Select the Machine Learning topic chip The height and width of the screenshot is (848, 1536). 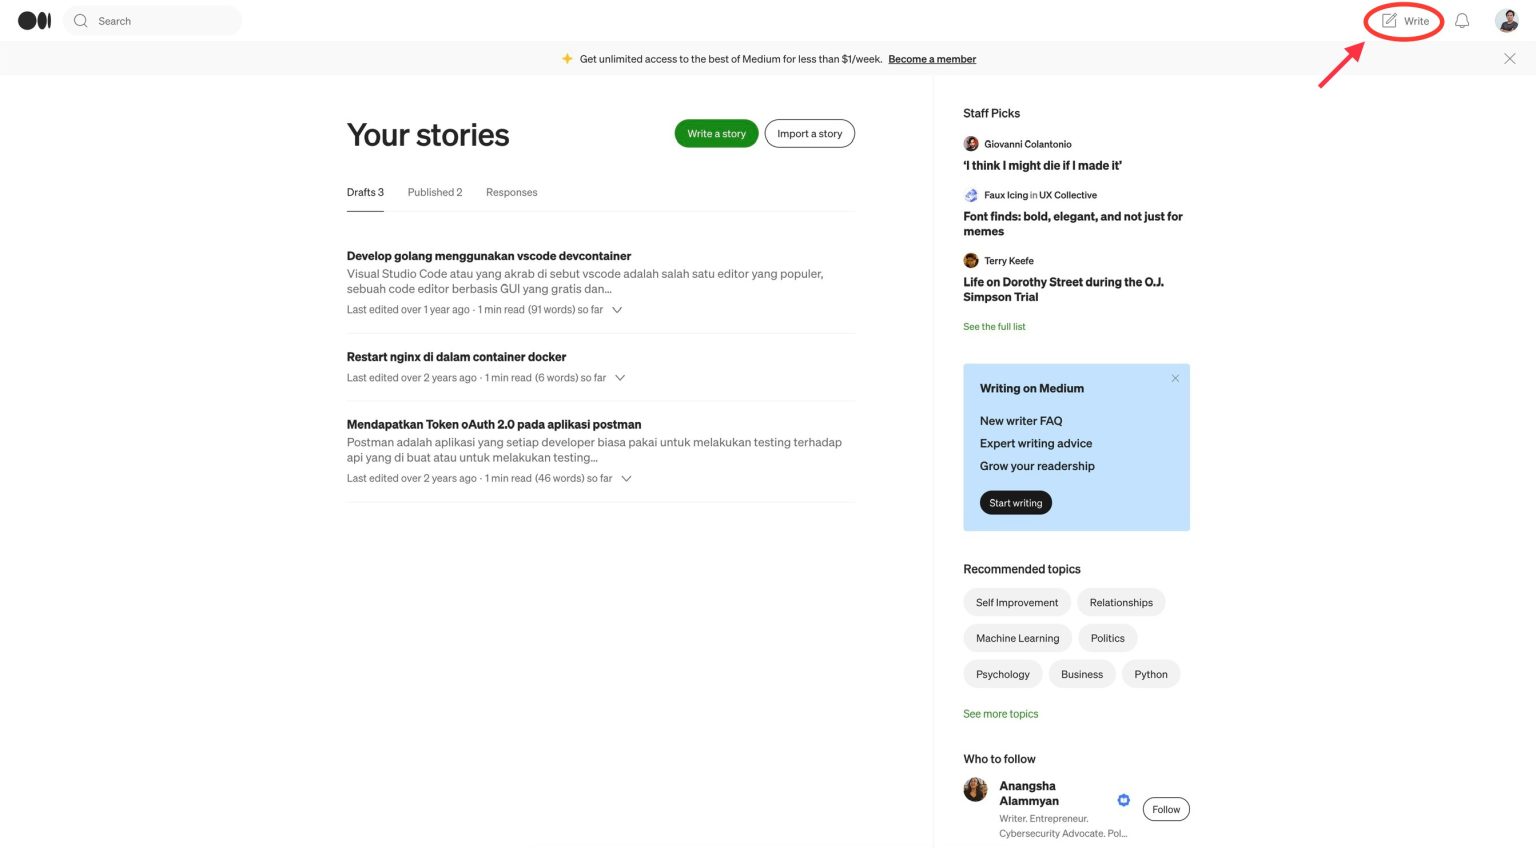pyautogui.click(x=1017, y=638)
